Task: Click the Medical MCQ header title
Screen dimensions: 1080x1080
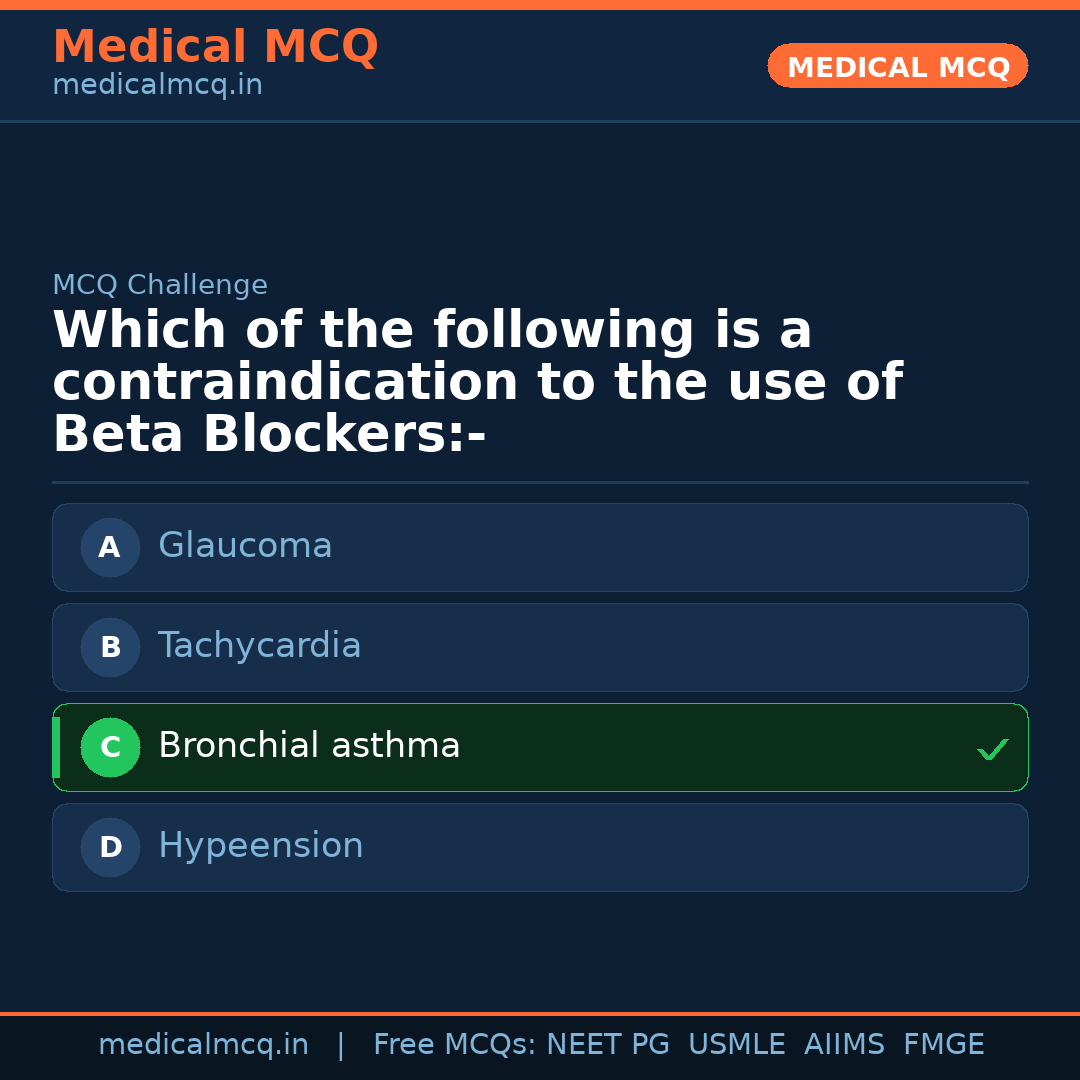Action: pyautogui.click(x=215, y=47)
